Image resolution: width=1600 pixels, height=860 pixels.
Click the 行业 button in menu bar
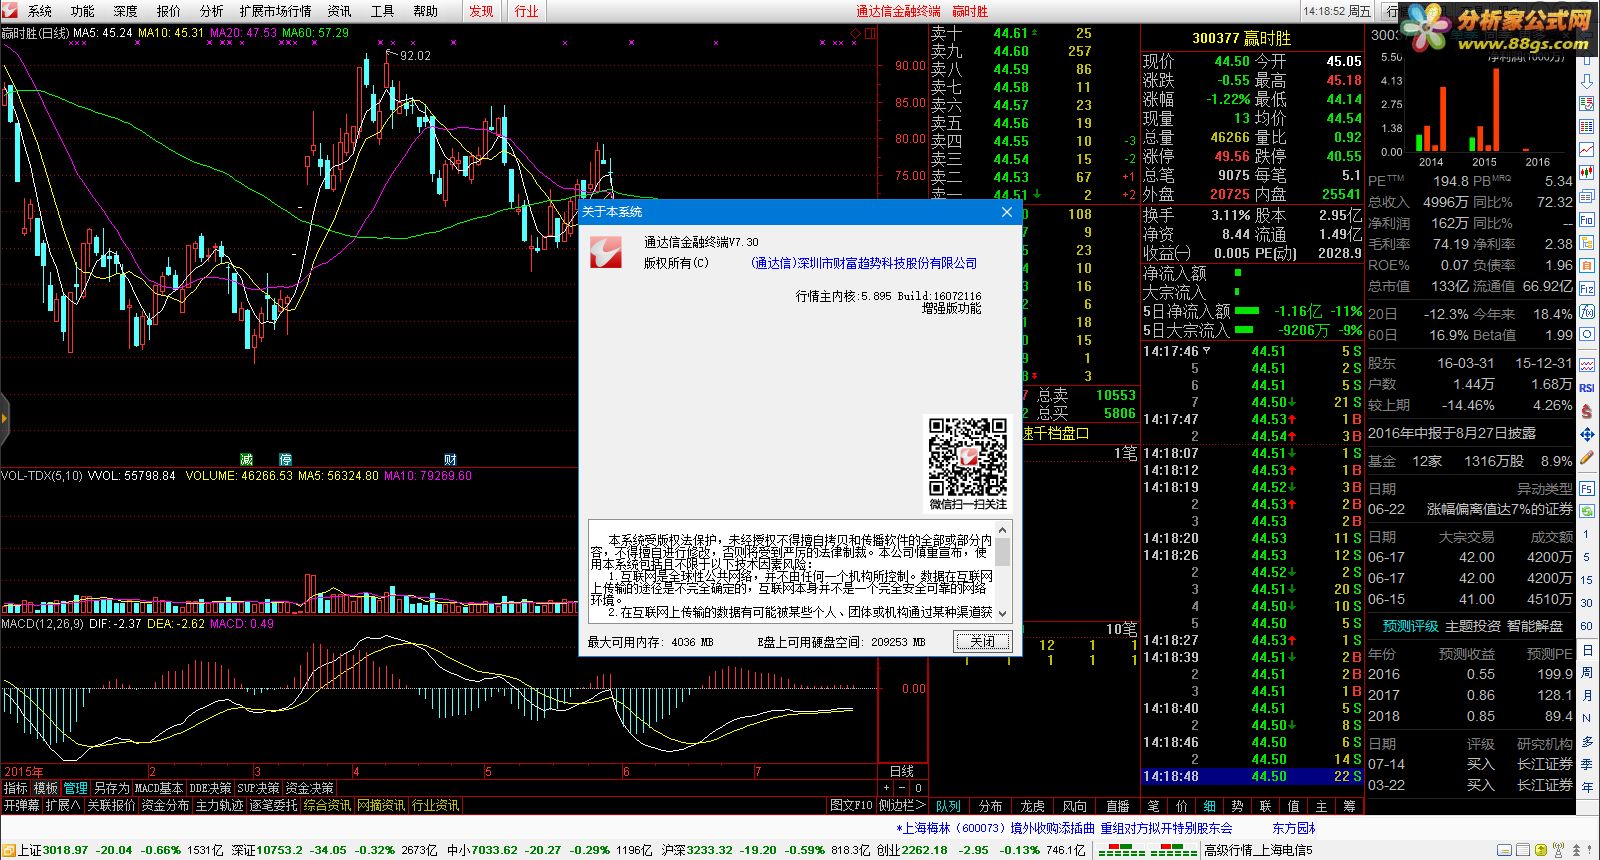(x=526, y=11)
